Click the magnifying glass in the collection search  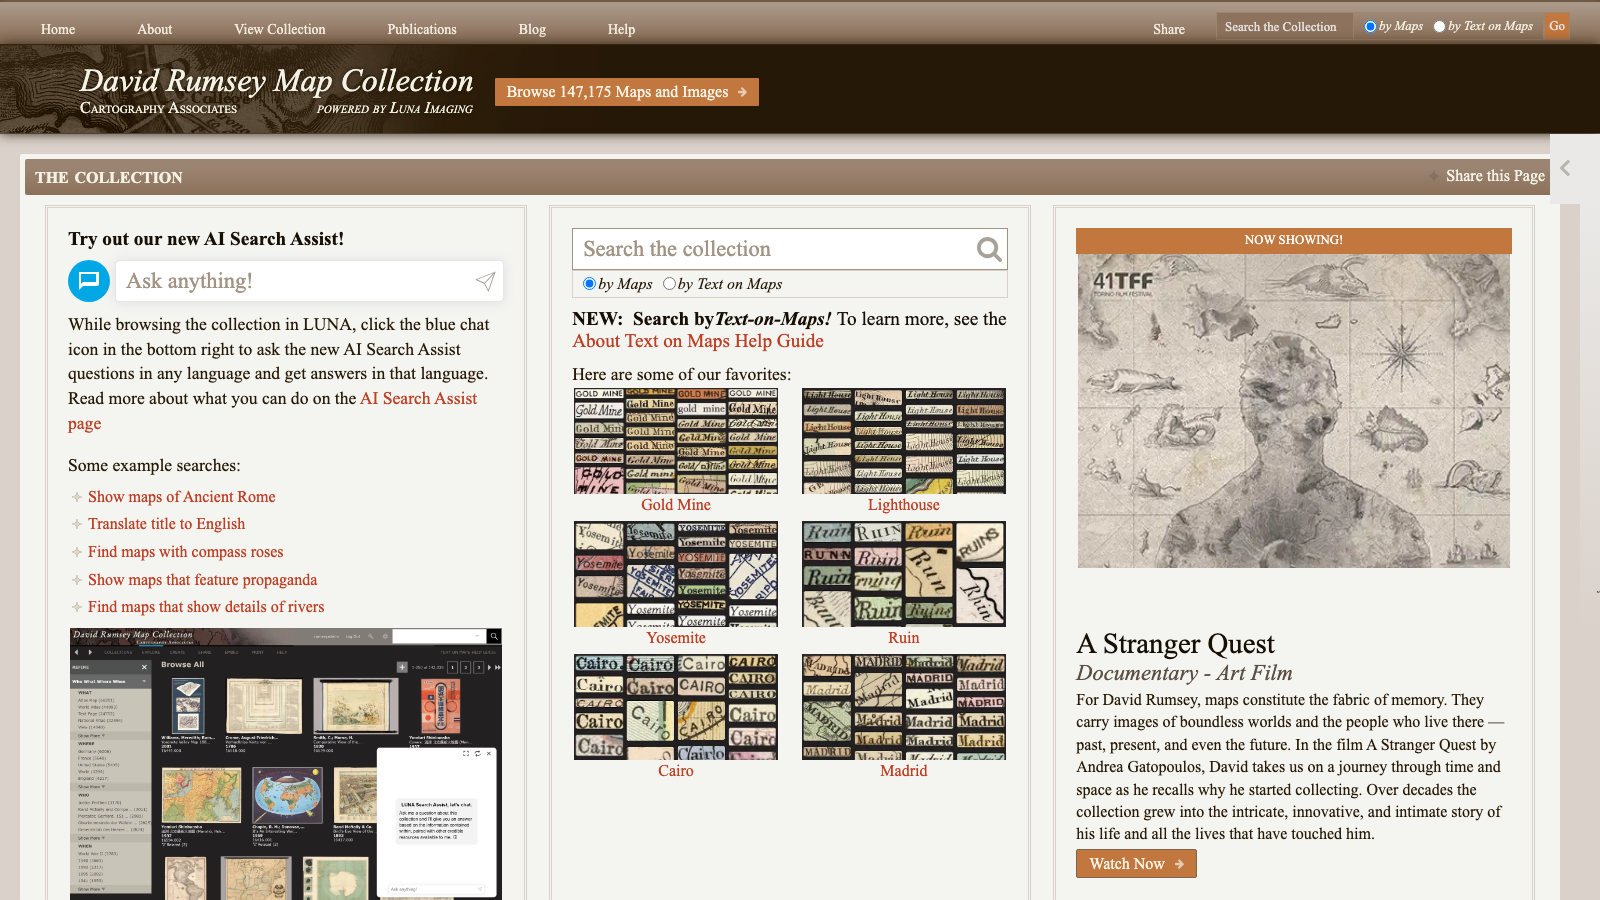pyautogui.click(x=988, y=249)
